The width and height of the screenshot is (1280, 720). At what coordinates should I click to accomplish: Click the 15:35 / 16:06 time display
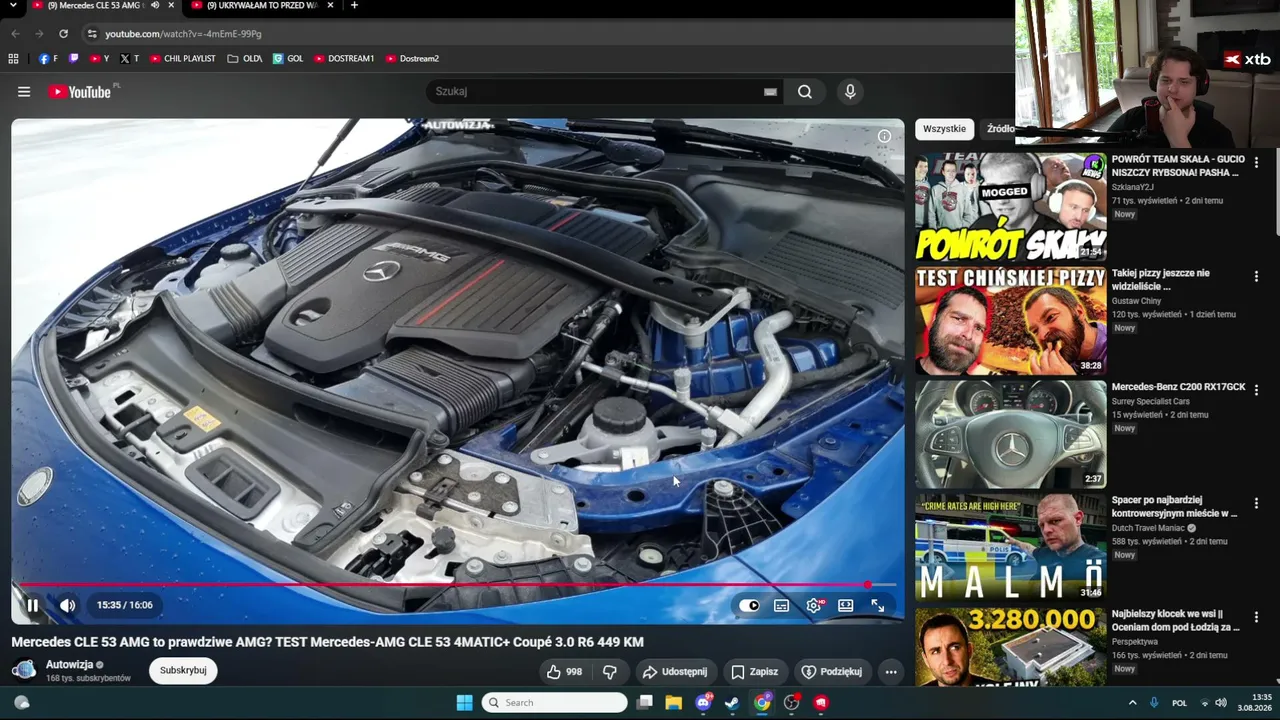tap(125, 605)
